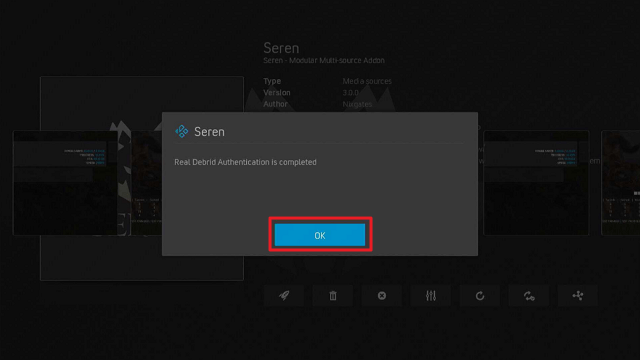The width and height of the screenshot is (640, 360).
Task: Click the Auto-update arrows icon
Action: [529, 296]
